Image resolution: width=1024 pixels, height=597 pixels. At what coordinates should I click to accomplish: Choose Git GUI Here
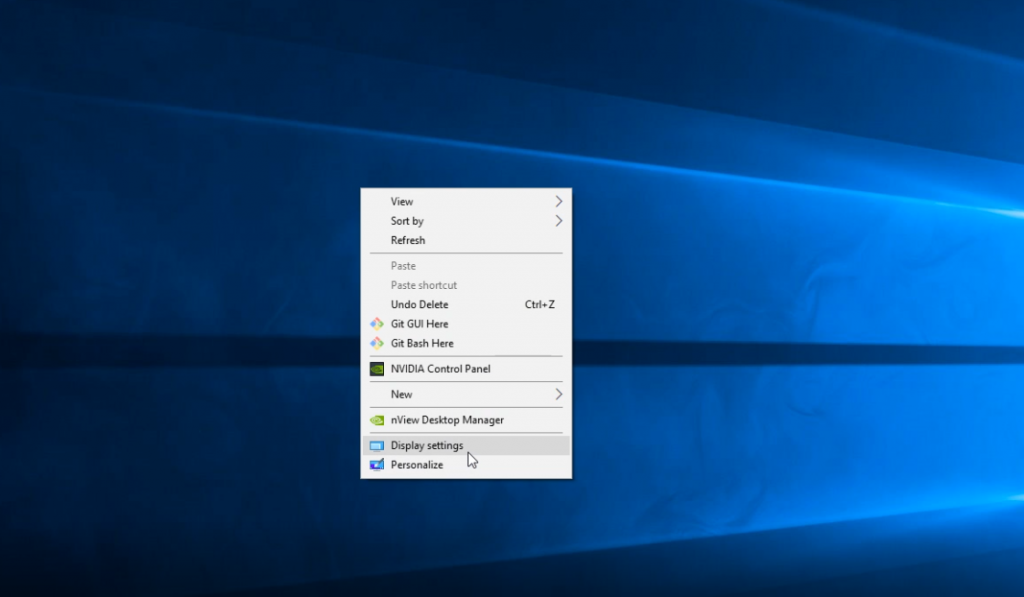click(x=466, y=324)
